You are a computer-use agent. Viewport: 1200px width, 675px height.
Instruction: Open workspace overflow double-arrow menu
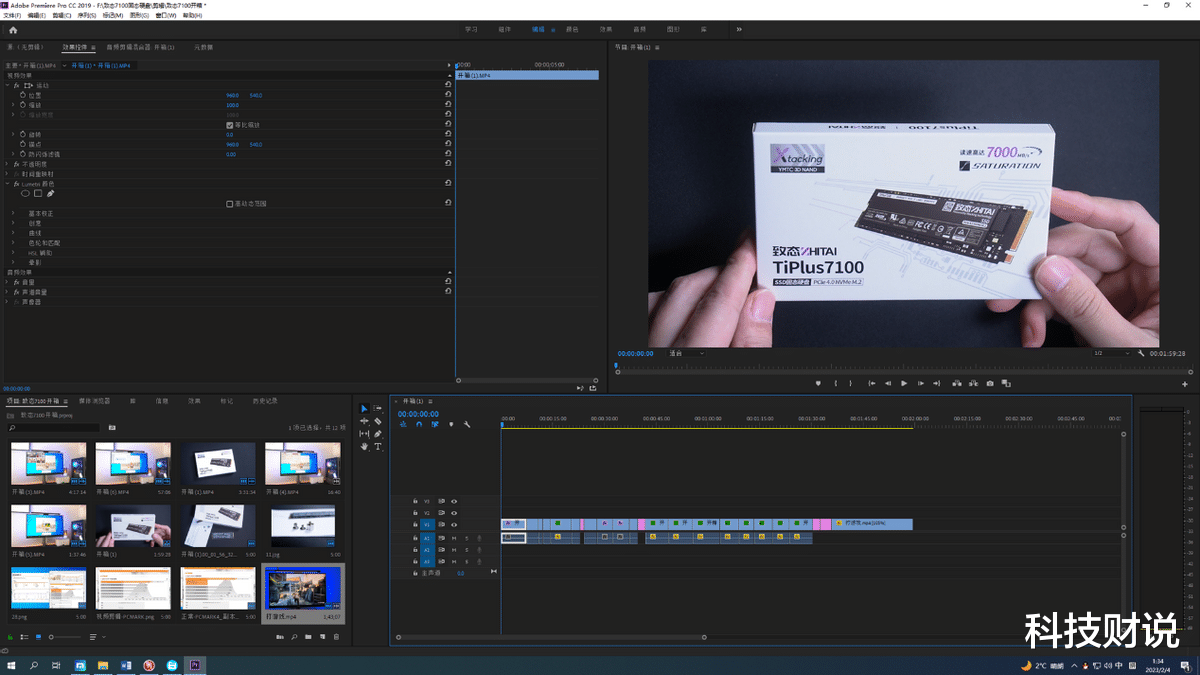pyautogui.click(x=739, y=30)
